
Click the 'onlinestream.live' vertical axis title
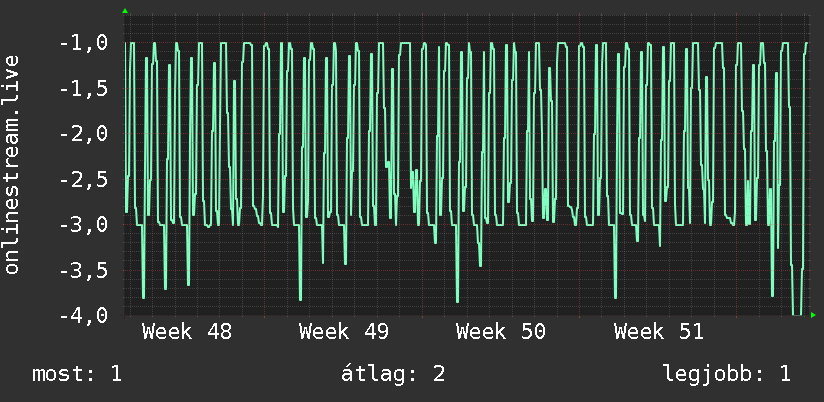tap(11, 164)
